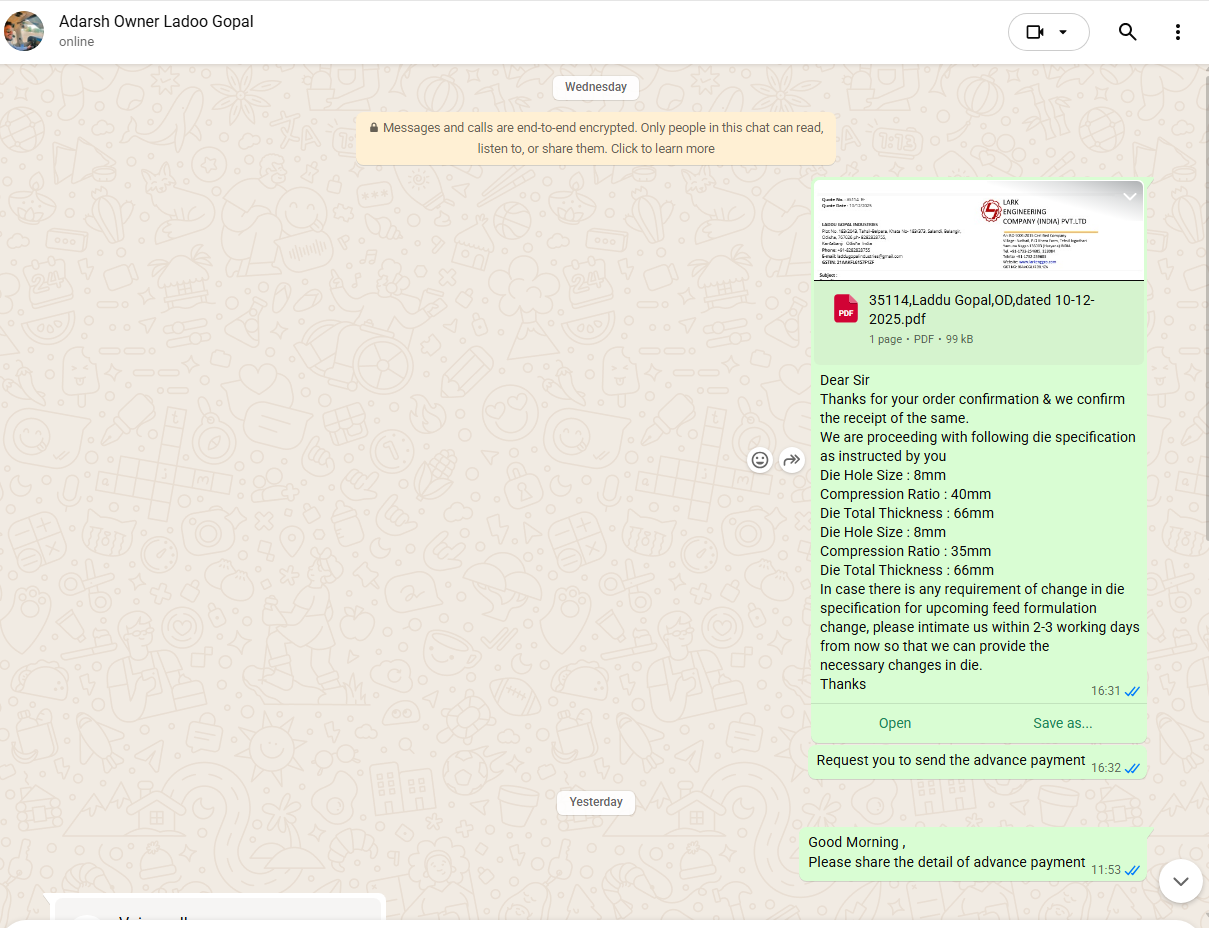Click the contact's profile picture
The height and width of the screenshot is (928, 1209).
(x=24, y=32)
